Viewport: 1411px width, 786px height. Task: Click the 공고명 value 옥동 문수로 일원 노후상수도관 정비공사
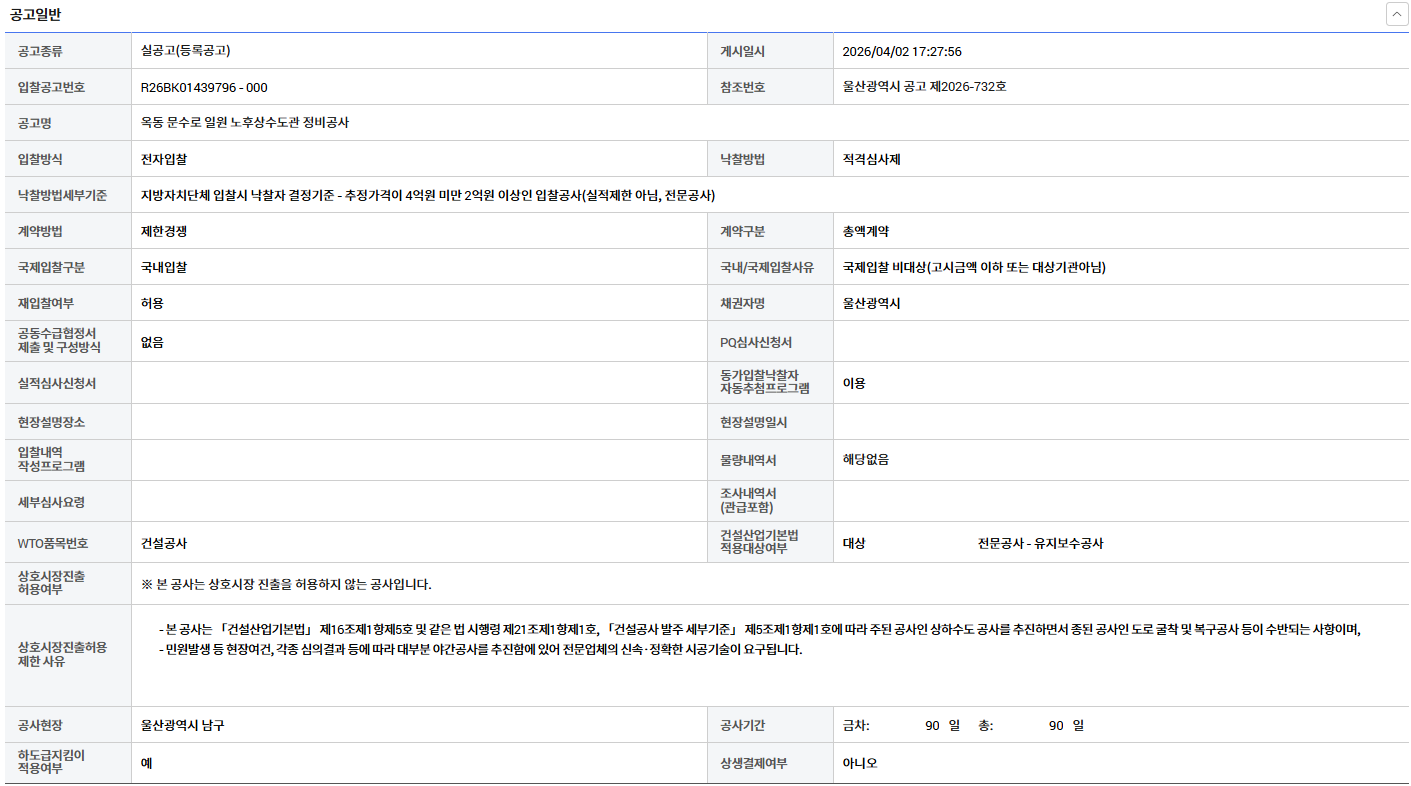click(245, 123)
